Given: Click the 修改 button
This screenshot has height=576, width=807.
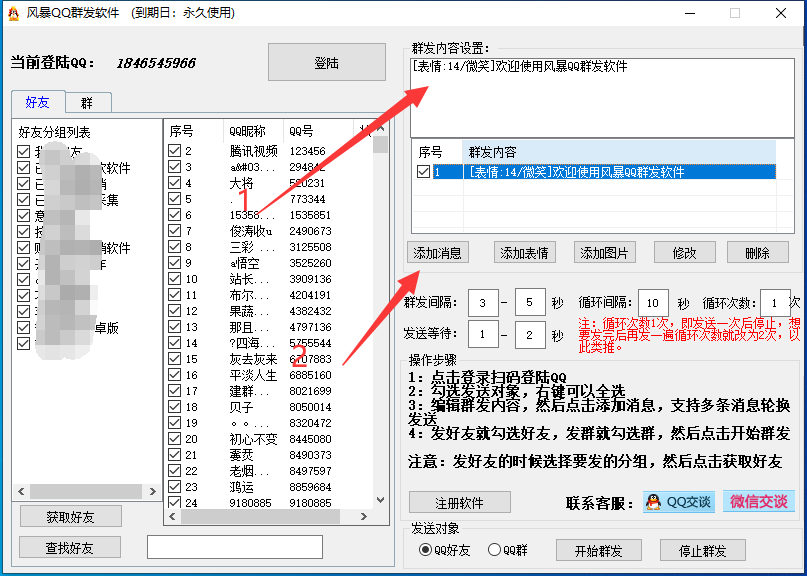Looking at the screenshot, I should click(685, 253).
